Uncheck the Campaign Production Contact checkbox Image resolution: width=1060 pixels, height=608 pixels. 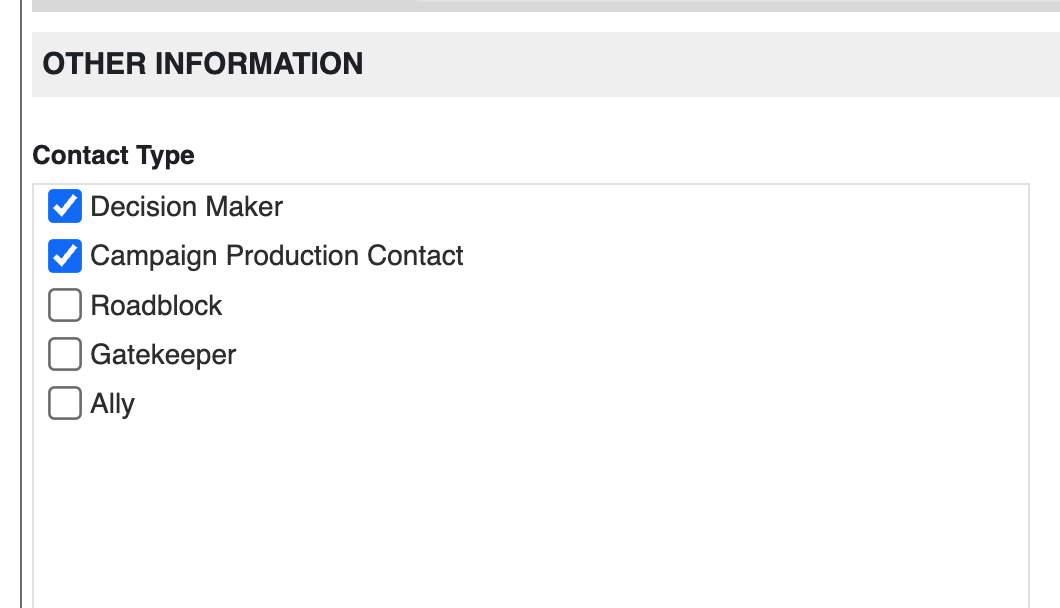[65, 256]
